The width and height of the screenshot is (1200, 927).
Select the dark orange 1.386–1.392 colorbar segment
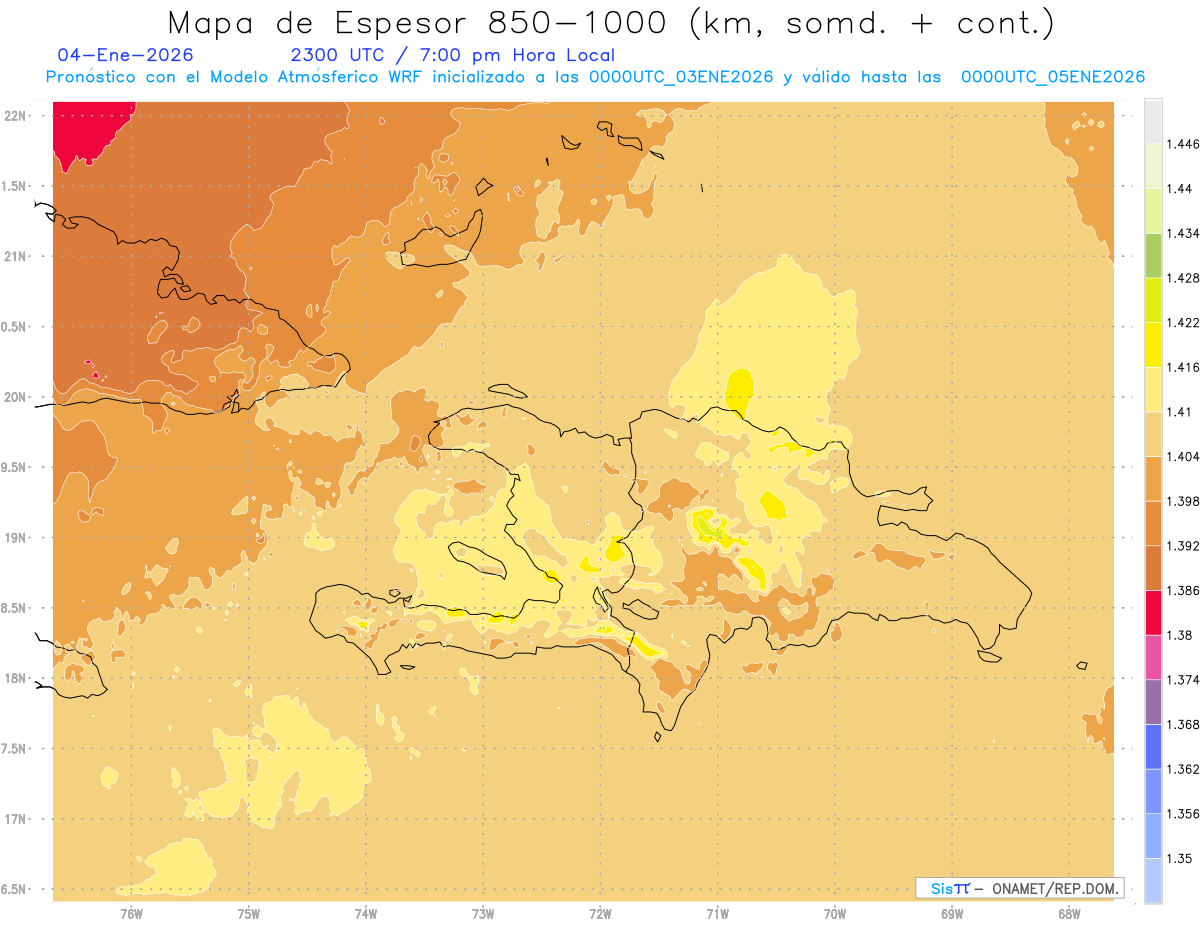1153,568
